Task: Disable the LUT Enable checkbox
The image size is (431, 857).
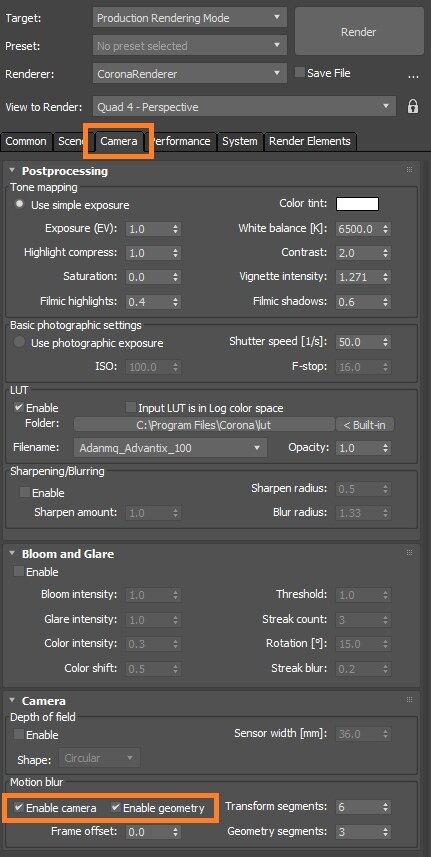Action: click(x=19, y=408)
